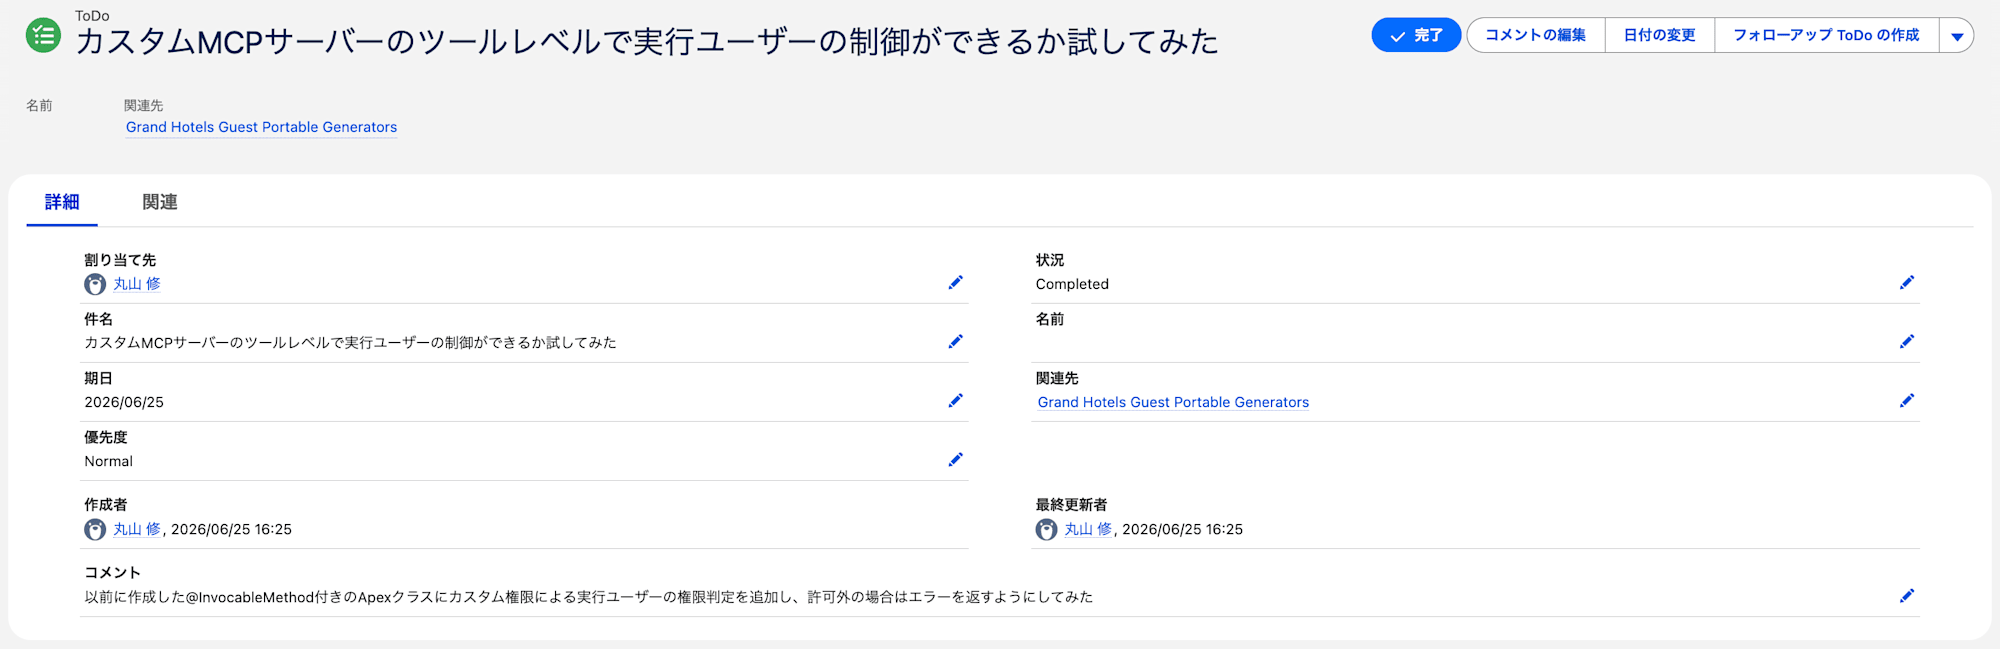The width and height of the screenshot is (2000, 649).
Task: Click the page title heading text
Action: (x=647, y=42)
